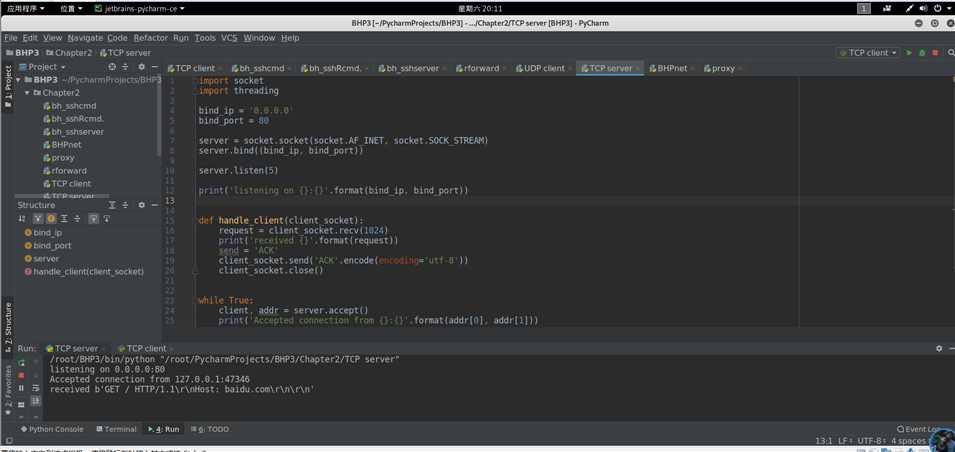This screenshot has height=452, width=955.
Task: Open the VCS menu
Action: pyautogui.click(x=229, y=38)
